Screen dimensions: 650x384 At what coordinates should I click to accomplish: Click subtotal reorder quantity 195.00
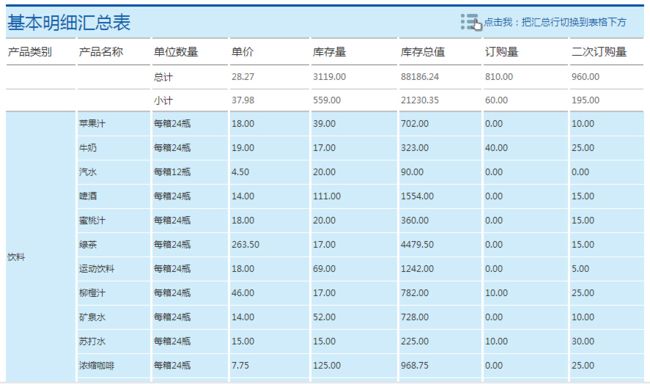pos(585,100)
